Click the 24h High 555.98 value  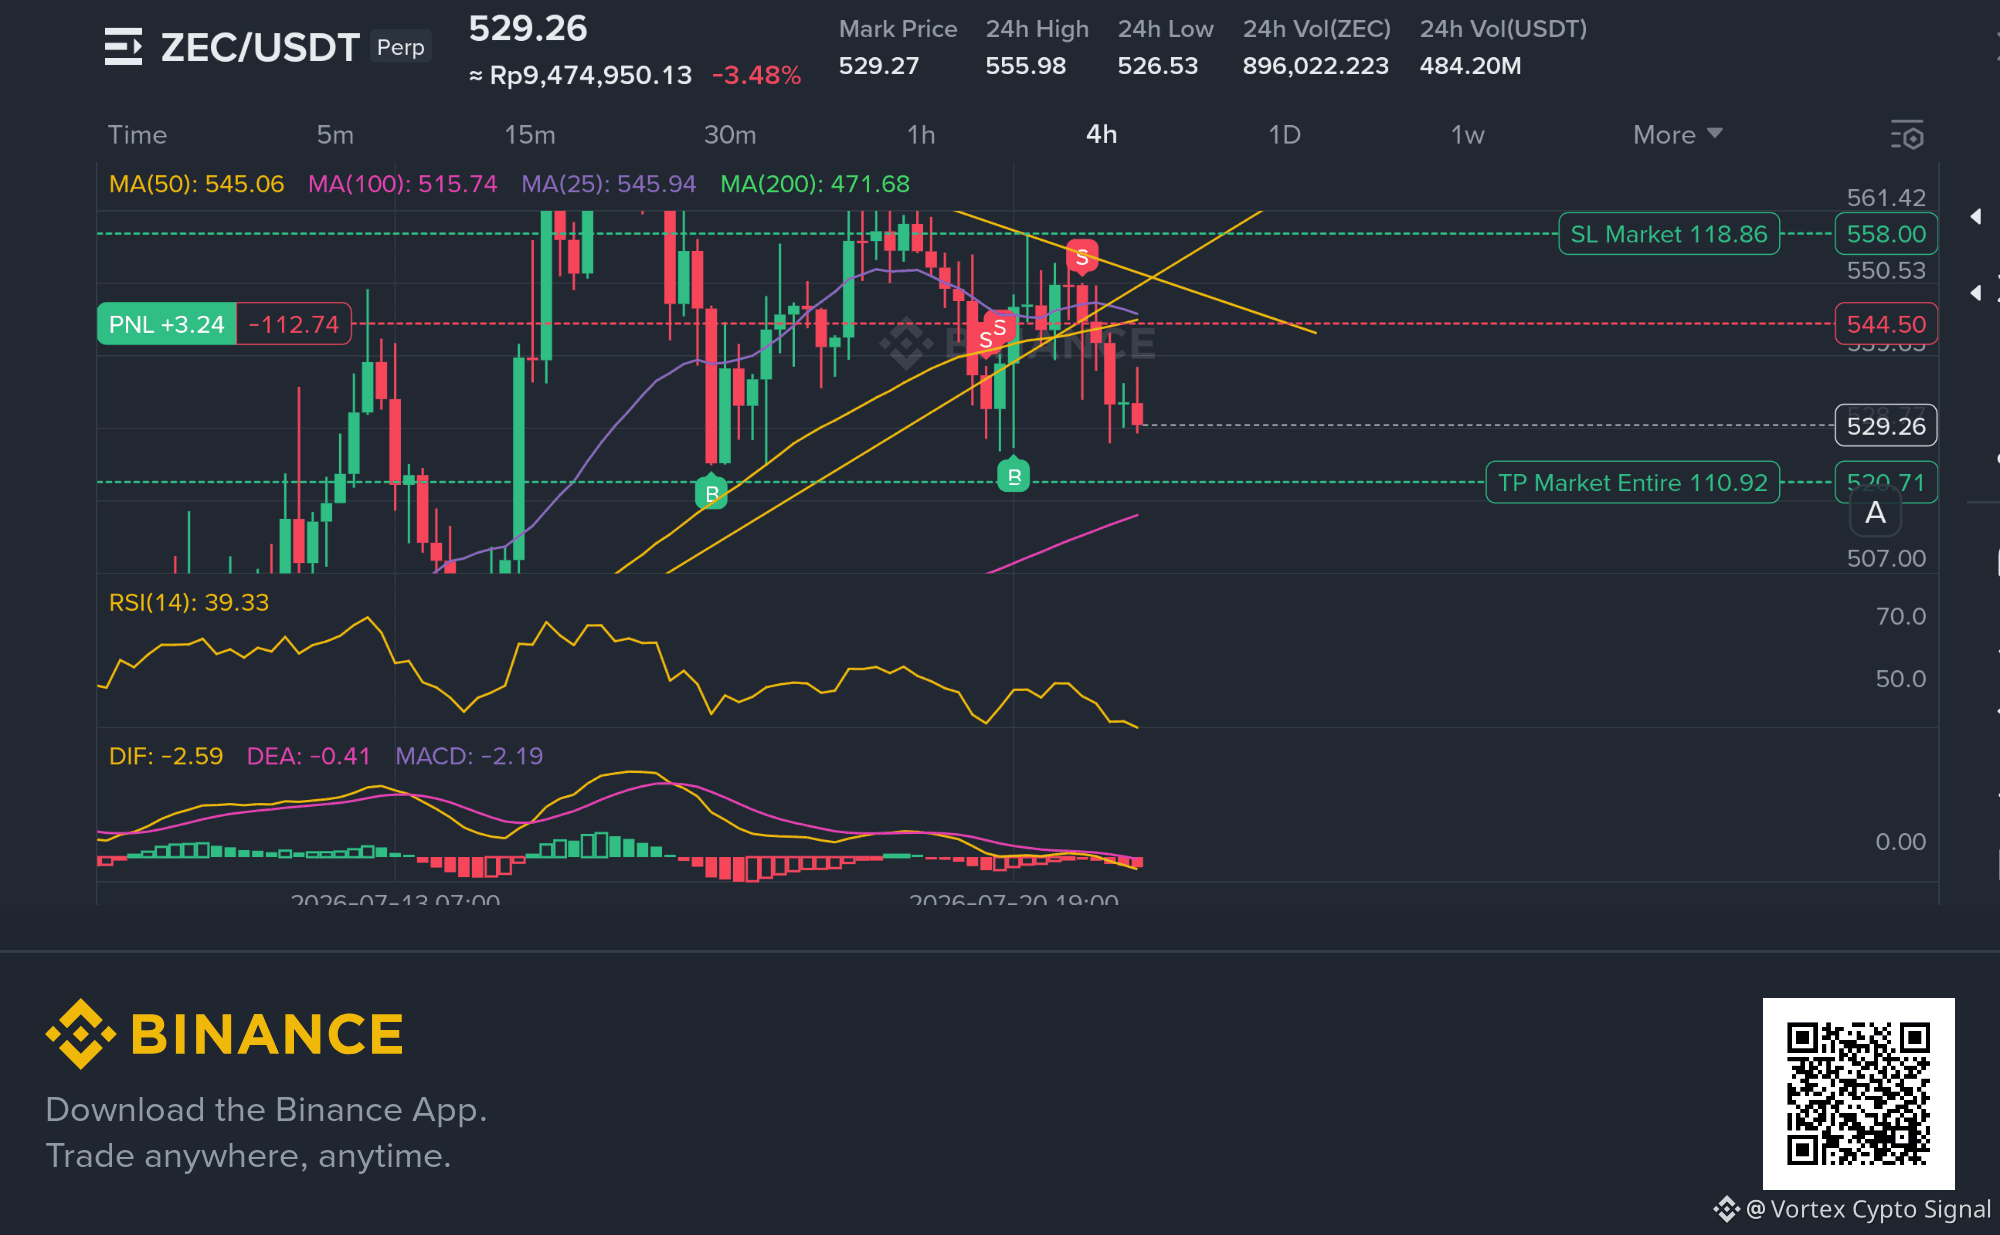1026,66
